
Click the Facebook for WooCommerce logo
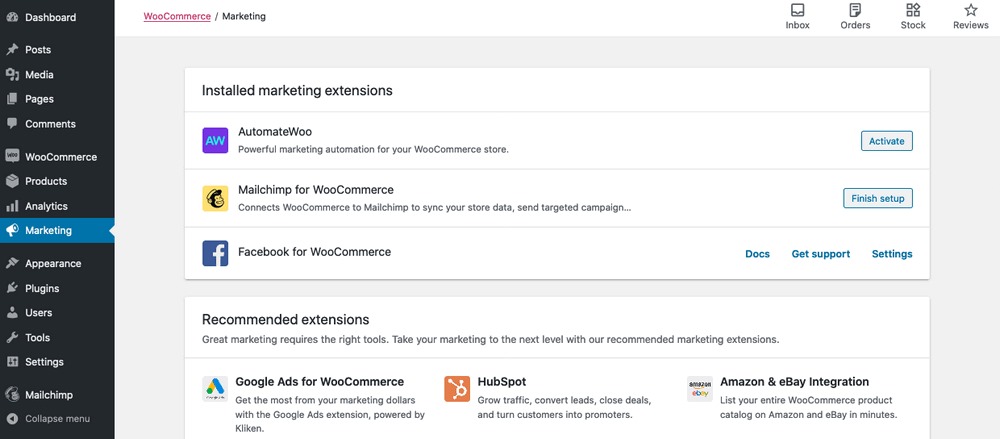point(215,253)
